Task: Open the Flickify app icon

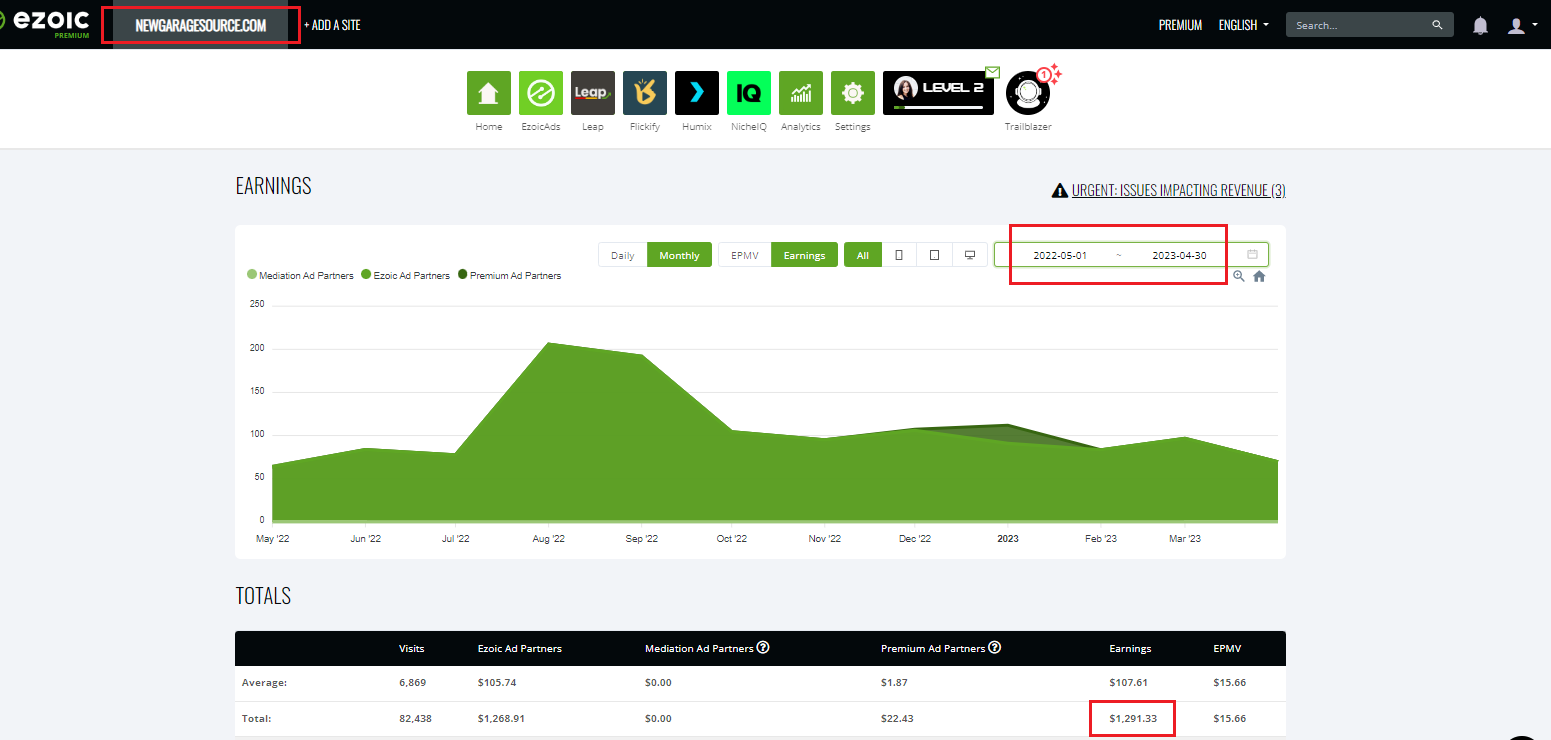Action: click(645, 93)
